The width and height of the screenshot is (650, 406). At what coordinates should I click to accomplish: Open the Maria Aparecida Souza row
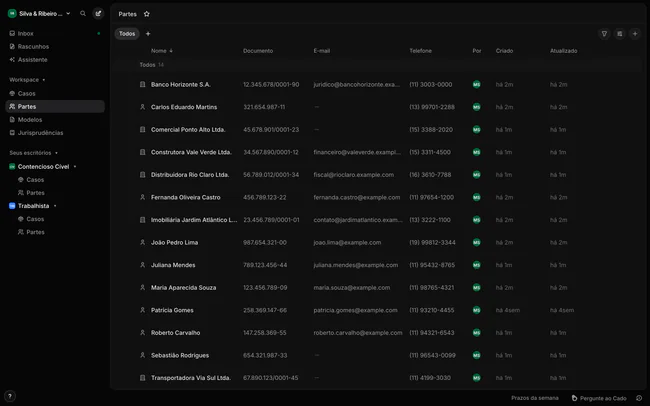pyautogui.click(x=377, y=288)
